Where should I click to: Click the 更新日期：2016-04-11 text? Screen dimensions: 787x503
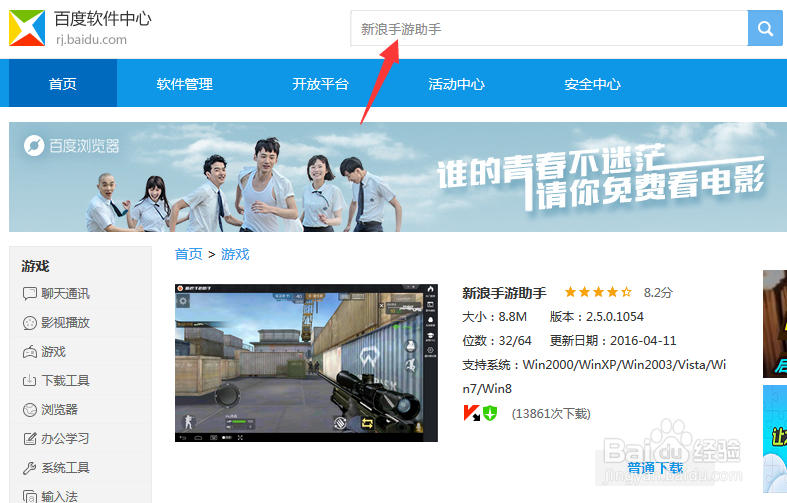click(x=613, y=341)
